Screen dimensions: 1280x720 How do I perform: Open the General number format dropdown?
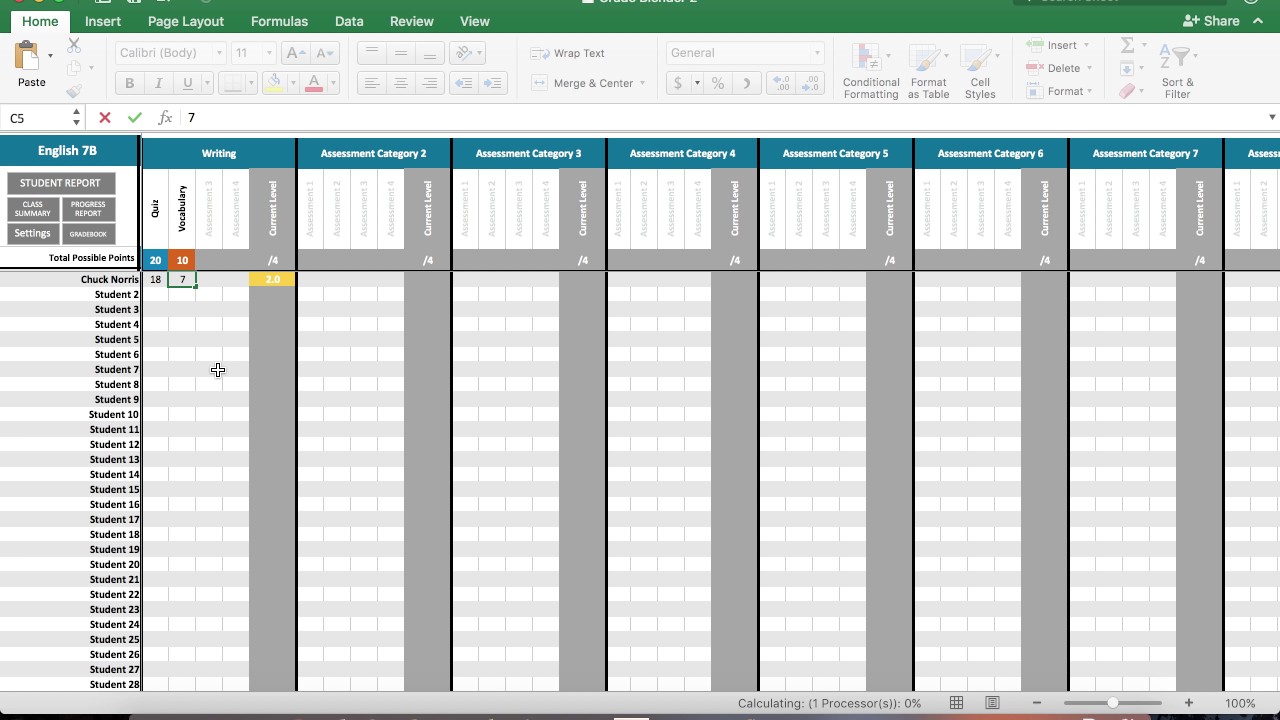(x=817, y=53)
